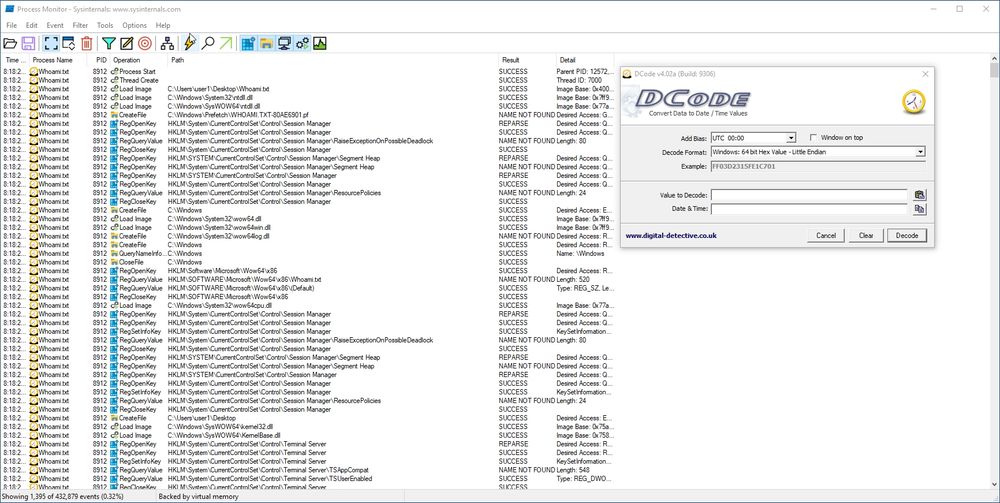Viewport: 1000px width, 503px height.
Task: Click the vertical scrollbar thumb of the event list
Action: [994, 70]
